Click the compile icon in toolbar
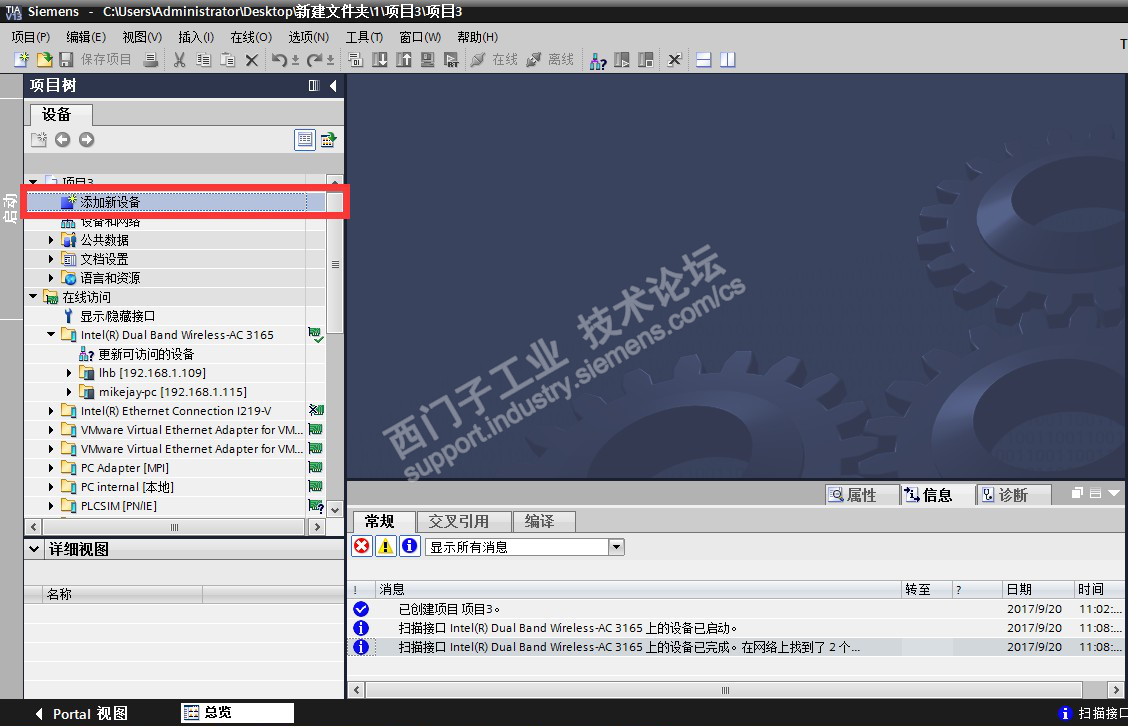The height and width of the screenshot is (727, 1129). coord(356,60)
